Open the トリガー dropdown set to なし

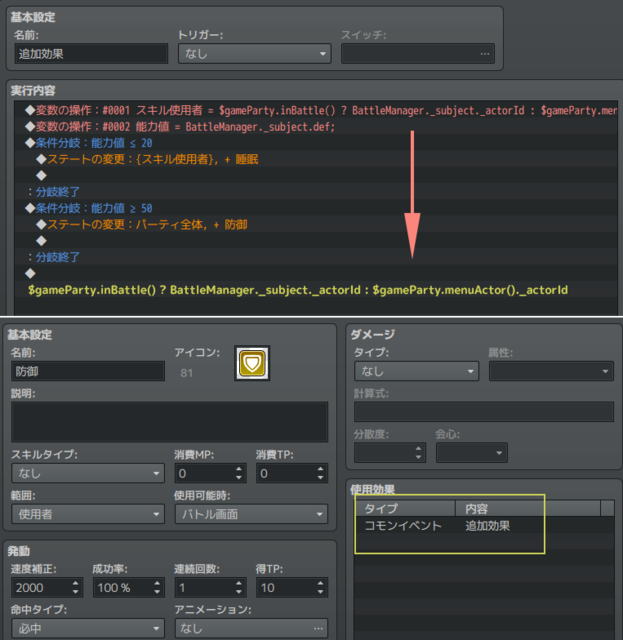254,53
